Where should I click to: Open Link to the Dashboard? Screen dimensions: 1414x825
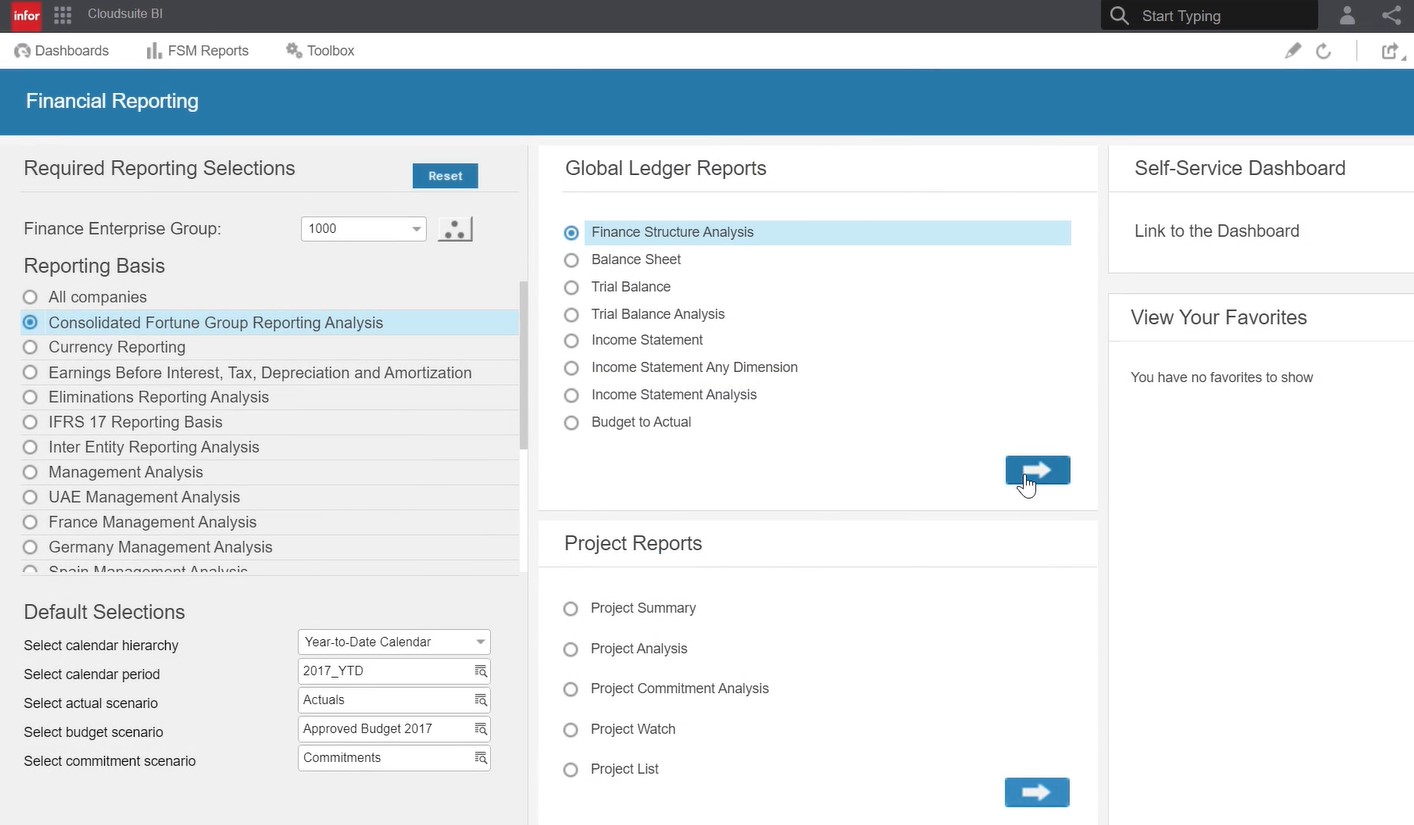[1217, 231]
